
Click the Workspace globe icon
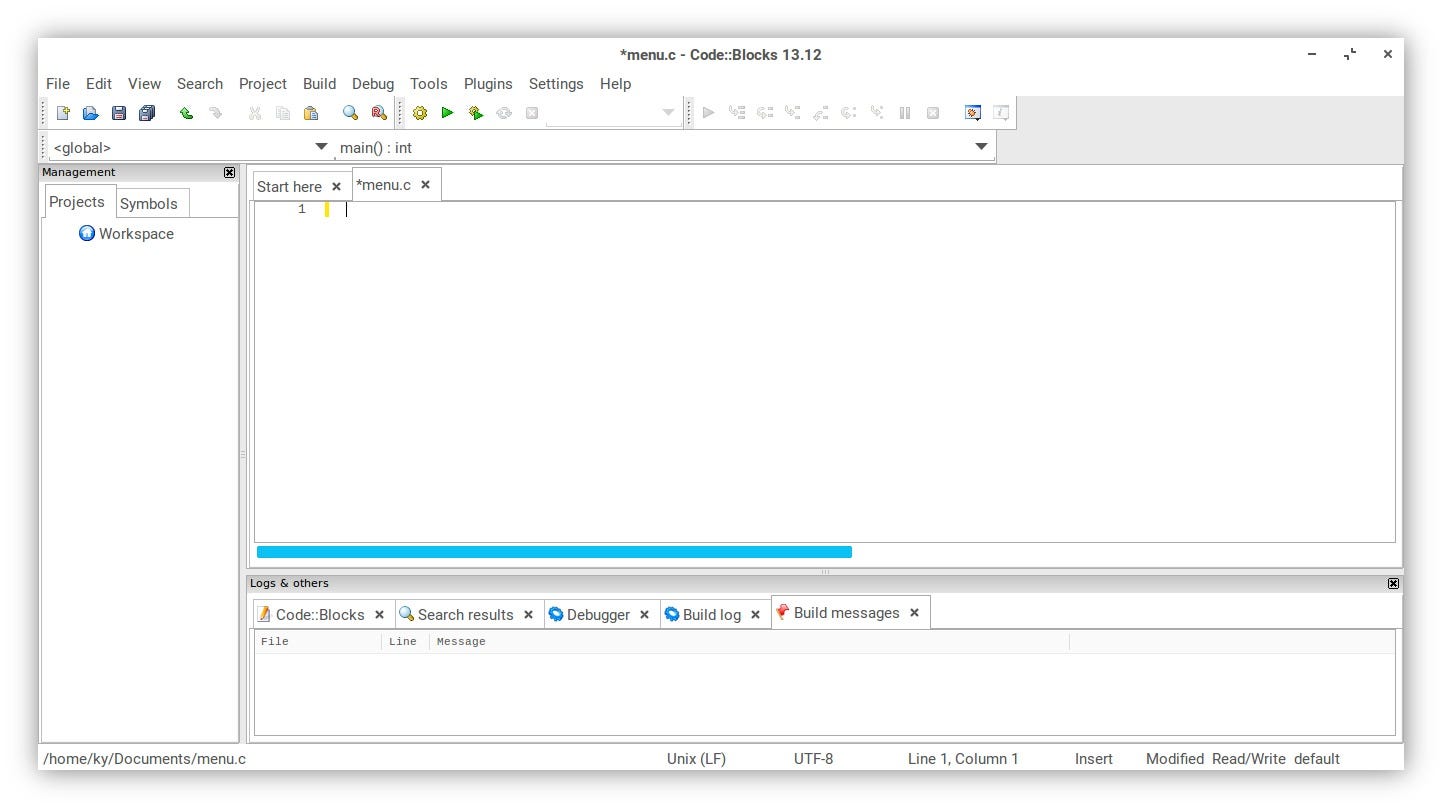[x=87, y=233]
